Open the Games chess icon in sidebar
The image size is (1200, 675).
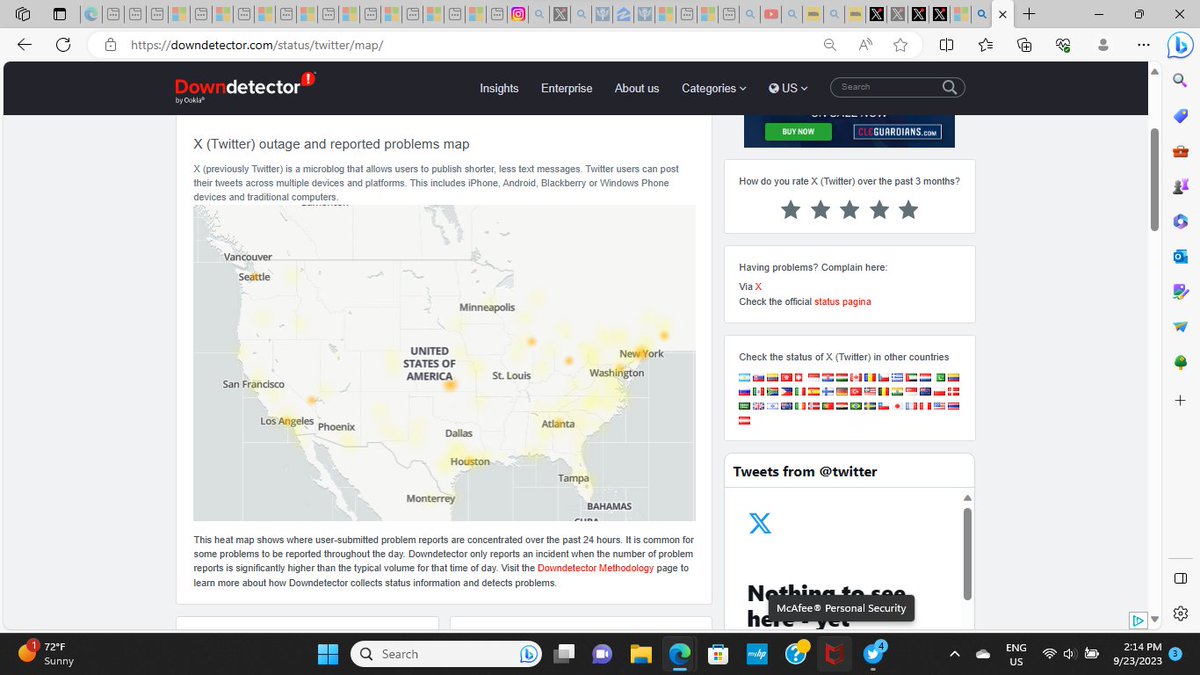click(1180, 186)
